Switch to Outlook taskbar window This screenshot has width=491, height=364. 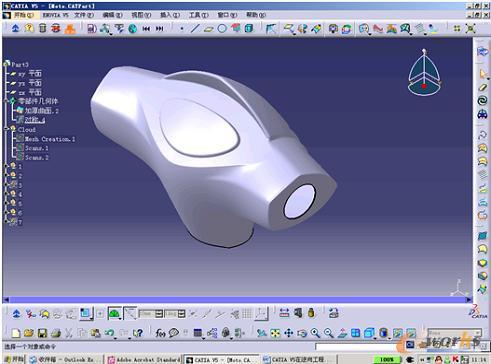coord(65,359)
